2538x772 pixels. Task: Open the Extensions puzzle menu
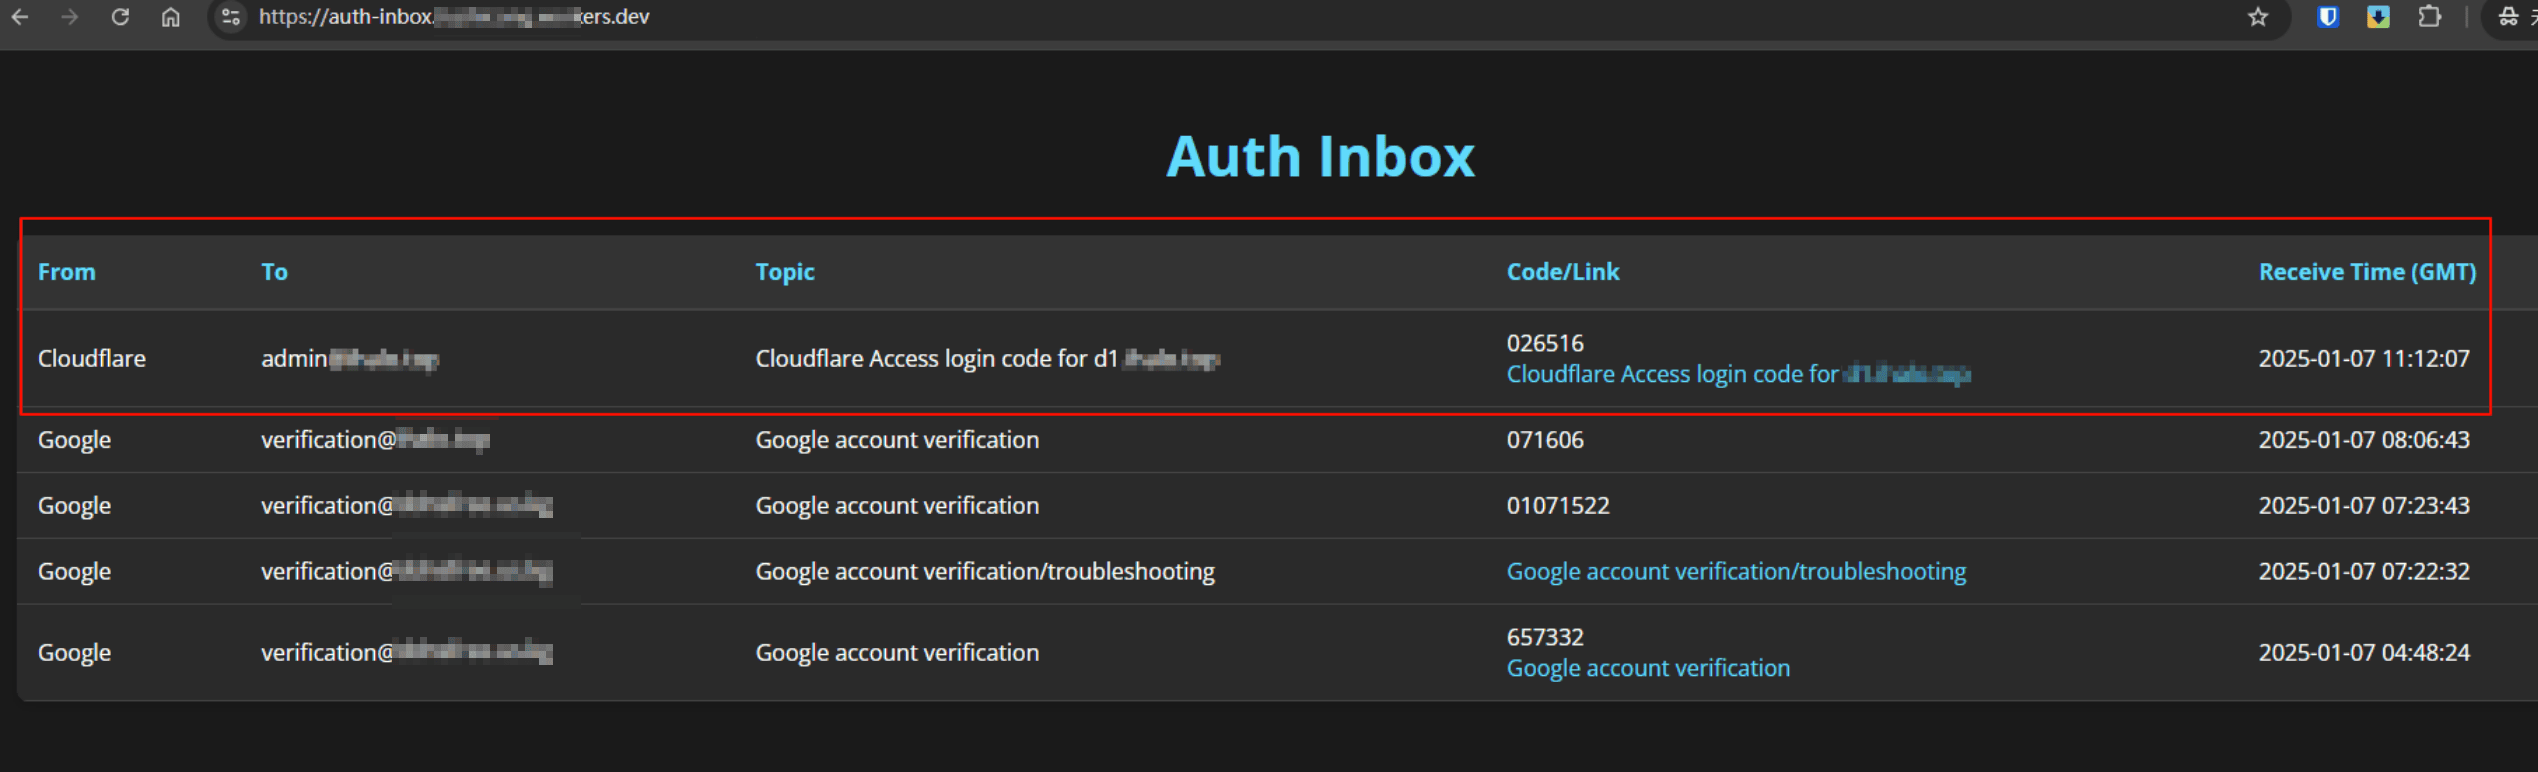(2429, 17)
